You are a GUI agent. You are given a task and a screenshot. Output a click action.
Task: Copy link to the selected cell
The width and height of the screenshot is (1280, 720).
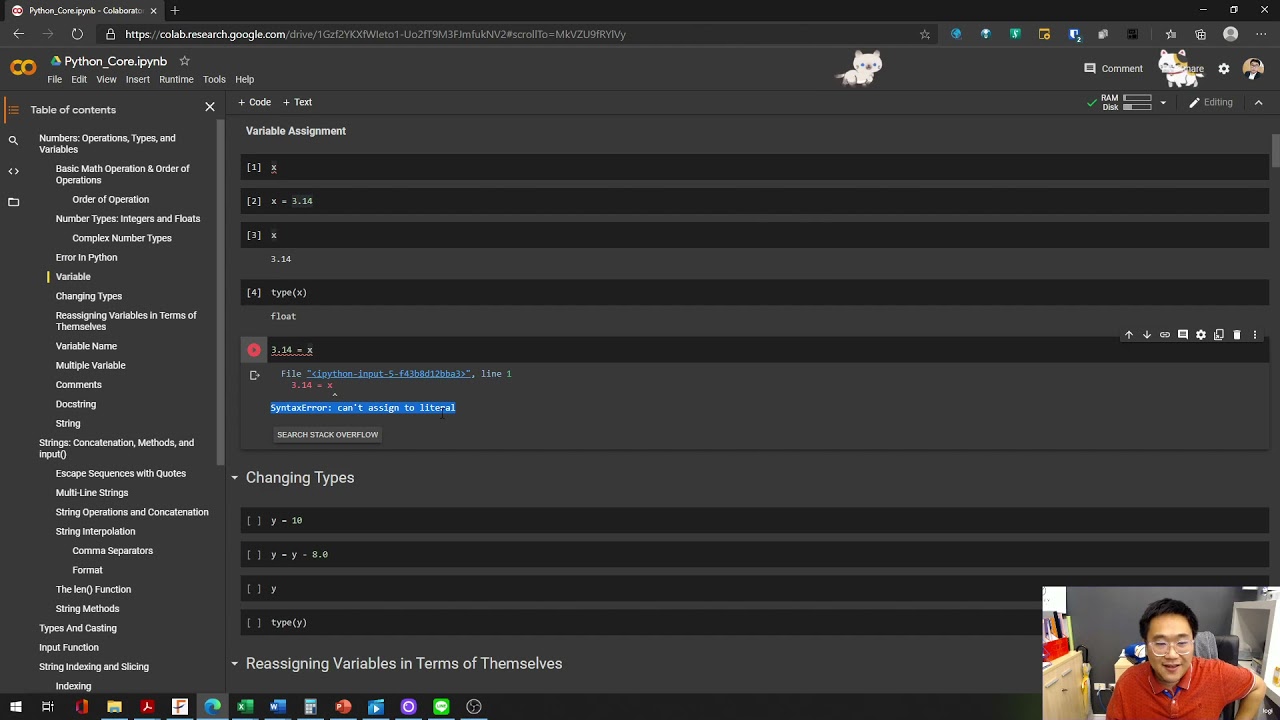coord(1165,335)
